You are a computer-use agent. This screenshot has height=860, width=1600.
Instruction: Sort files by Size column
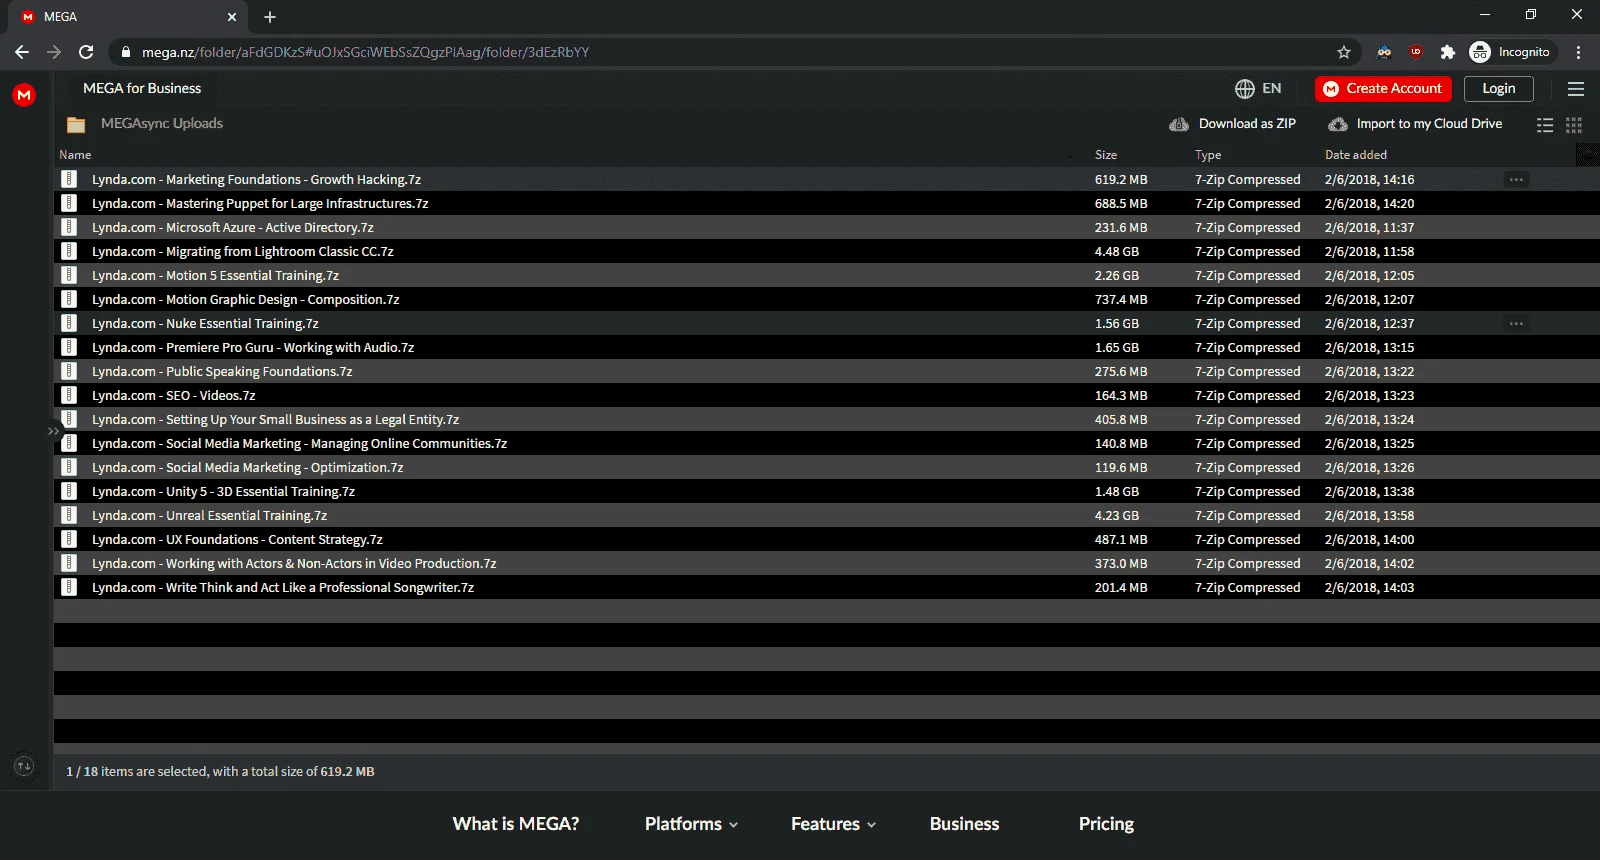pos(1106,155)
